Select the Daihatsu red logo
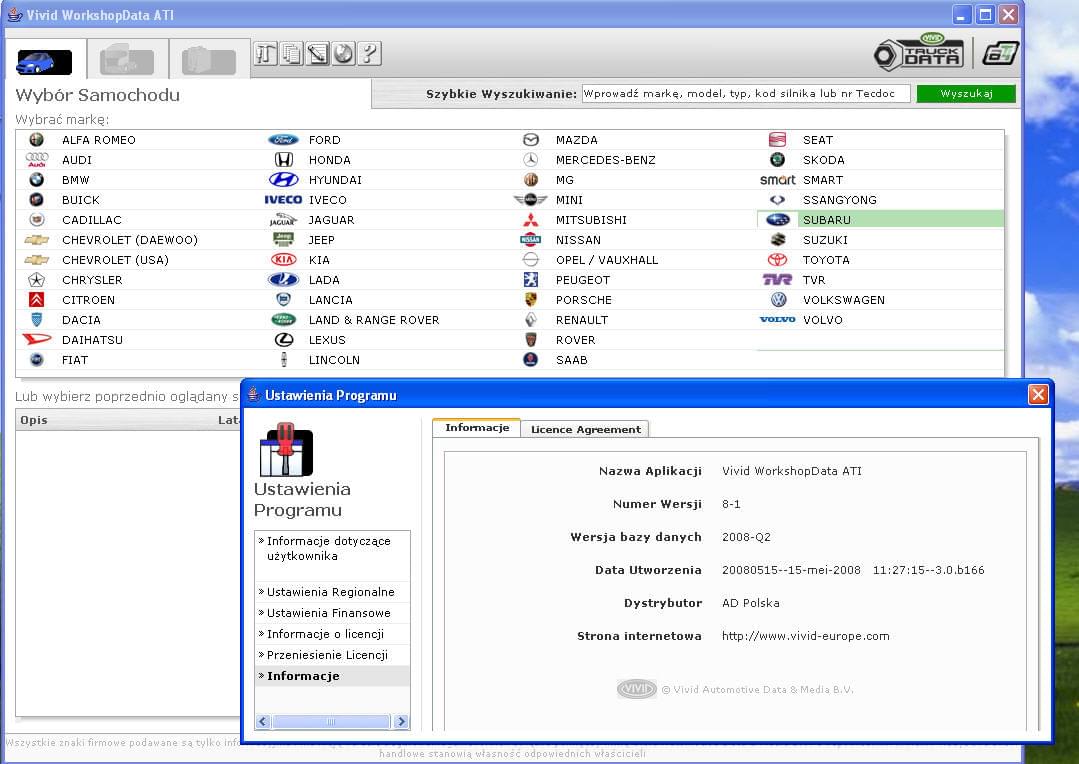1079x764 pixels. point(36,339)
